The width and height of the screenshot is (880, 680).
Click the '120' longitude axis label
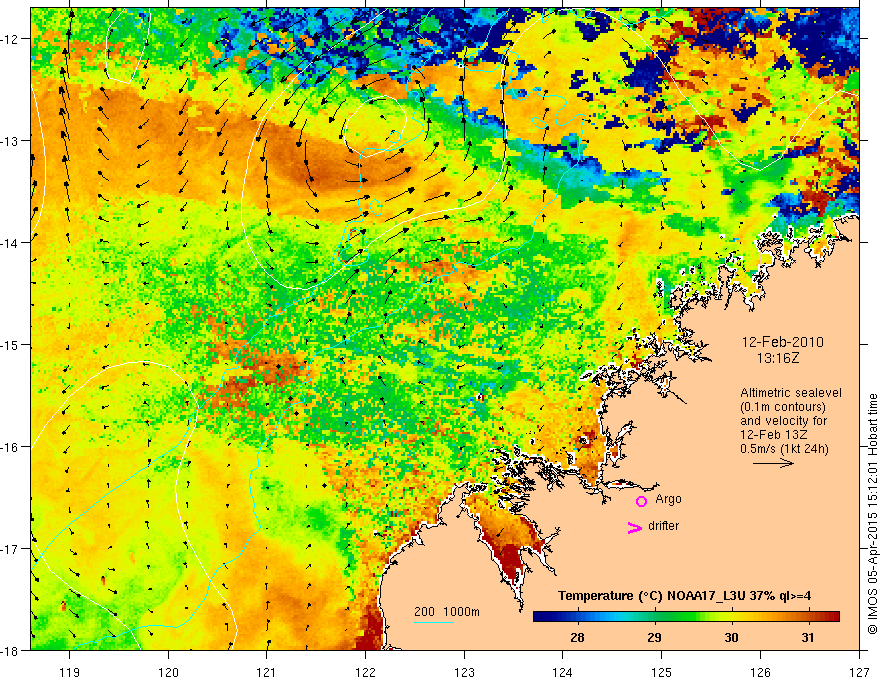point(168,672)
